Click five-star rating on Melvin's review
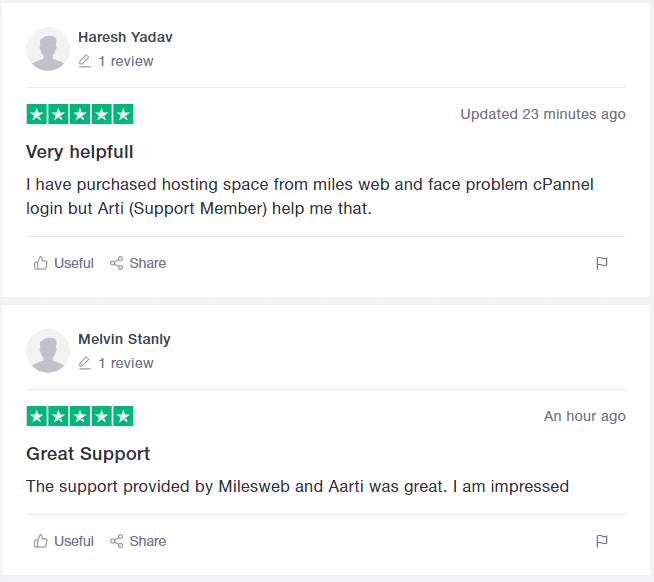The image size is (654, 582). [80, 416]
